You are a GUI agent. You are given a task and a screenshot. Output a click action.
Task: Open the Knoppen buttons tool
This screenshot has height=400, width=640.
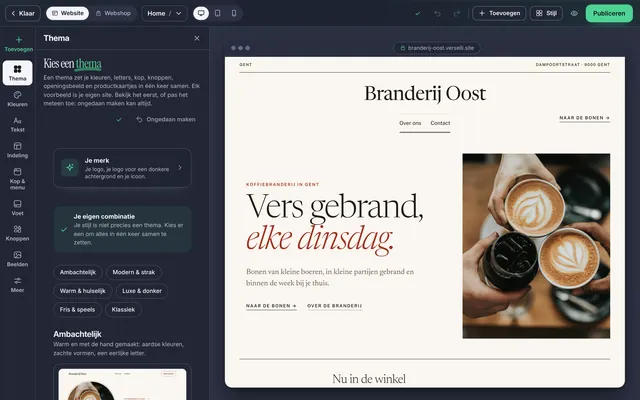coord(18,233)
